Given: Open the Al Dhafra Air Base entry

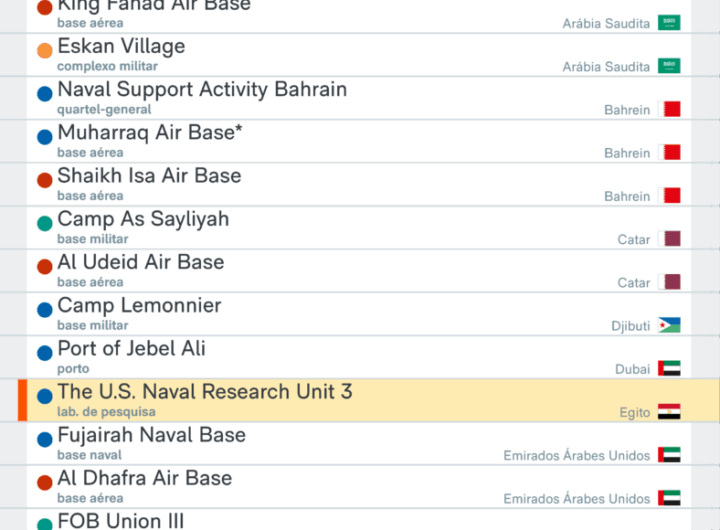Looking at the screenshot, I should pyautogui.click(x=145, y=478).
